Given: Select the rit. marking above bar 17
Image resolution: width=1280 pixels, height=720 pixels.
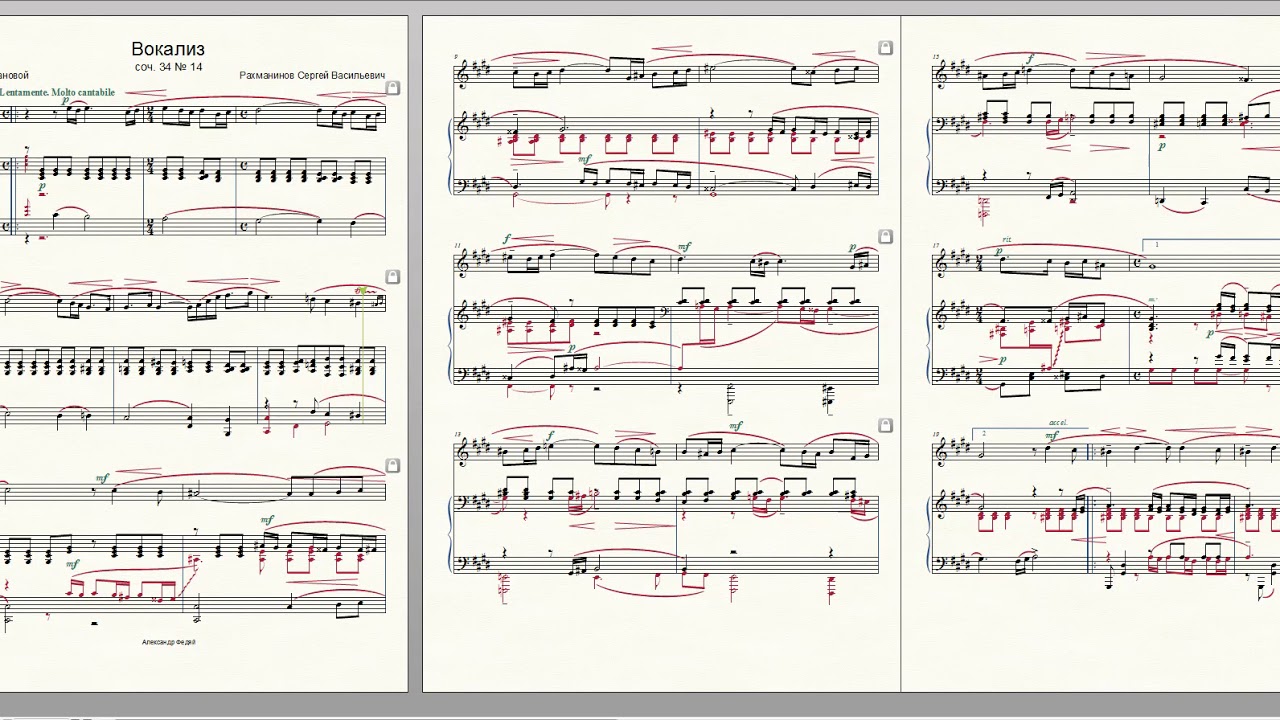Looking at the screenshot, I should tap(1006, 240).
